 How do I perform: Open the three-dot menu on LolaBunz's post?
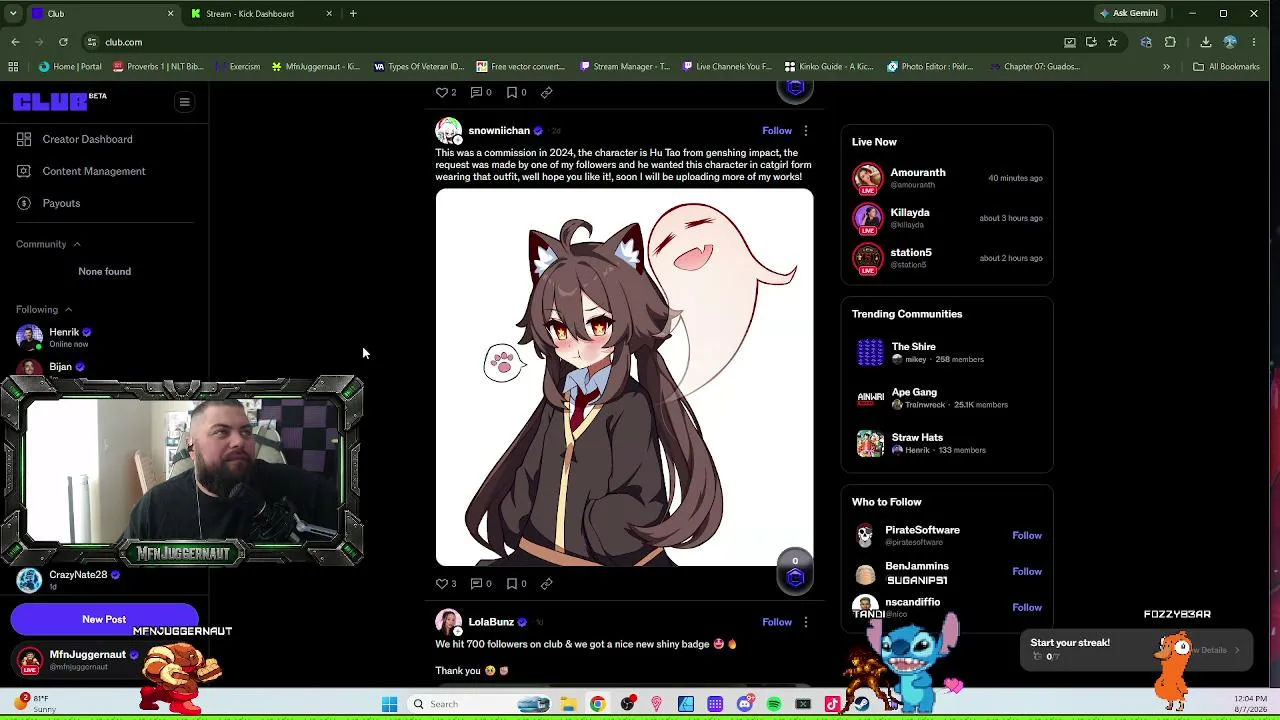805,622
